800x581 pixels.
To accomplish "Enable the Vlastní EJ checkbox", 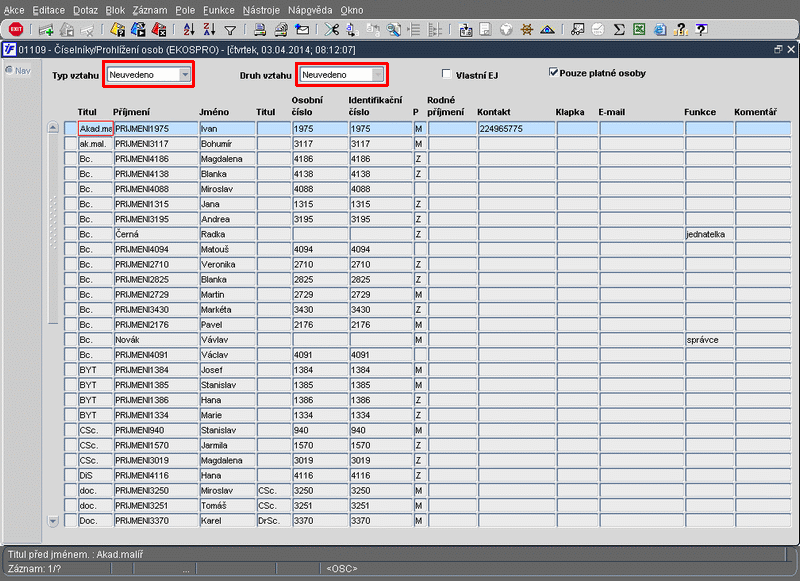I will [447, 73].
